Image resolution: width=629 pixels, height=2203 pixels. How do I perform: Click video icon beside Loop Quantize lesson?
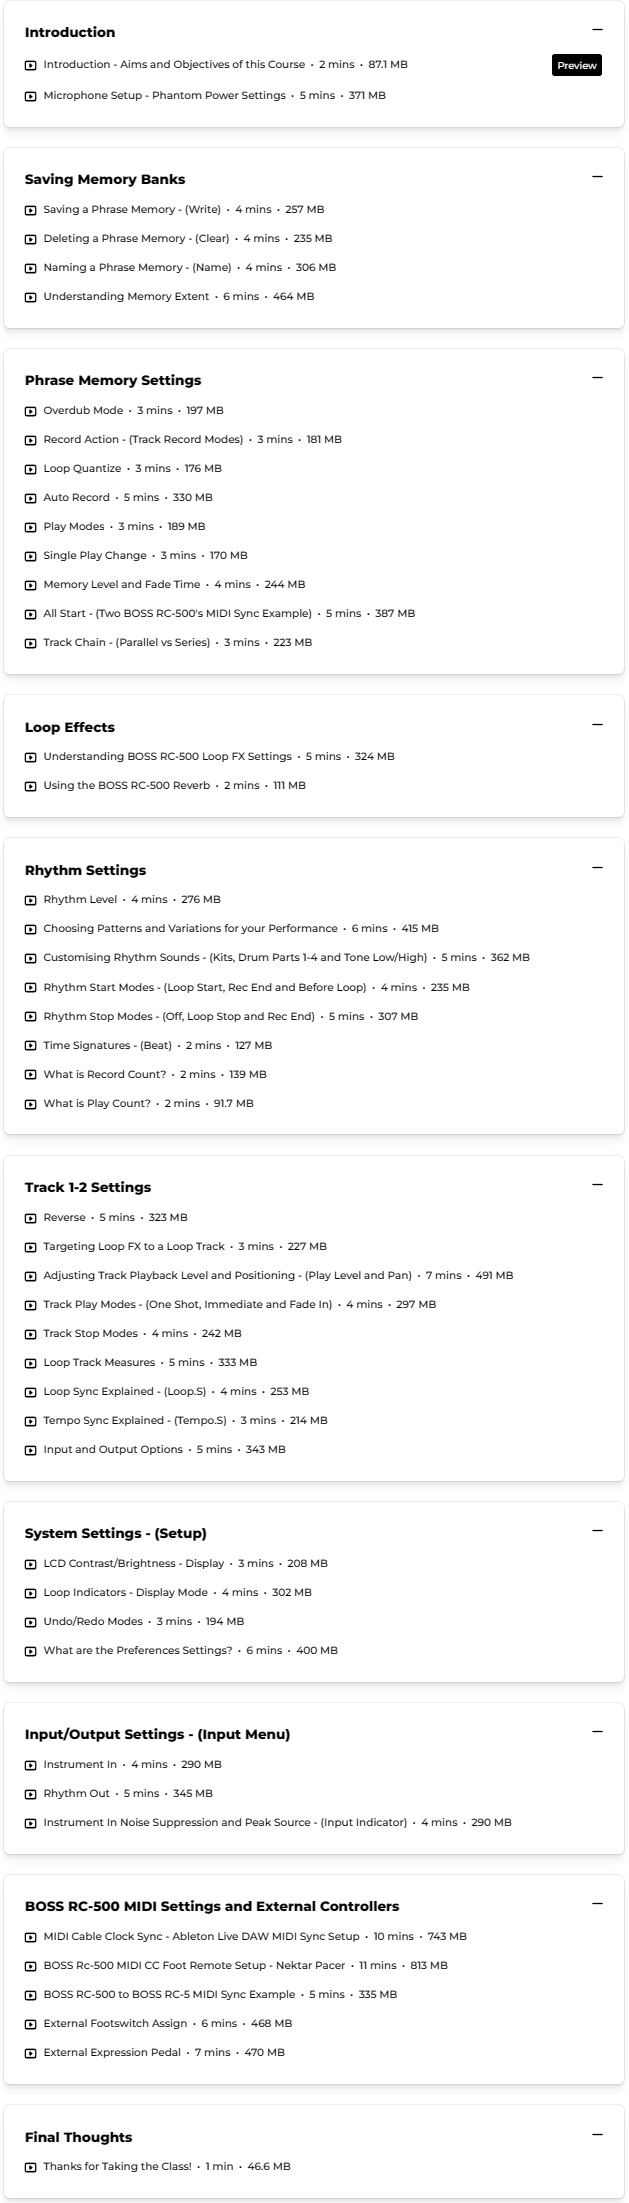point(31,469)
